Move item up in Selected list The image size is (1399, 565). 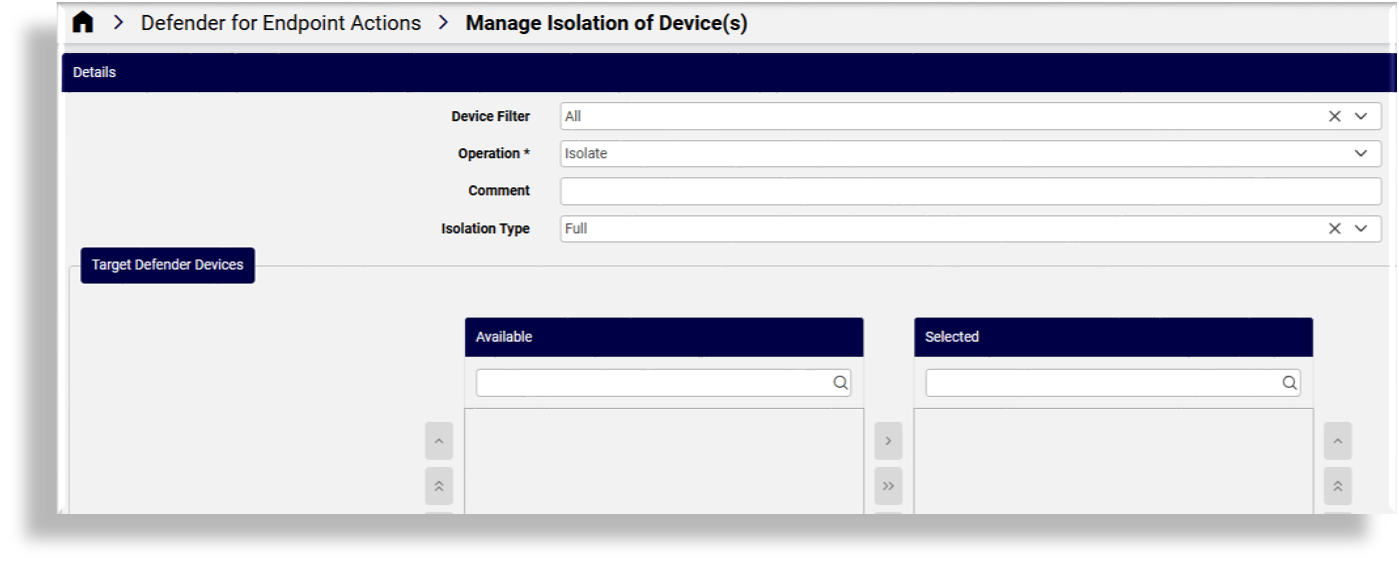1338,441
